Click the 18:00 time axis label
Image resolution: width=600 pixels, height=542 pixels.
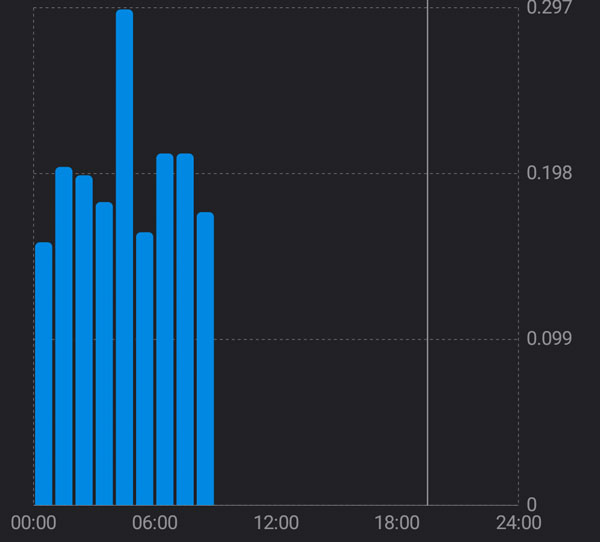click(x=397, y=523)
